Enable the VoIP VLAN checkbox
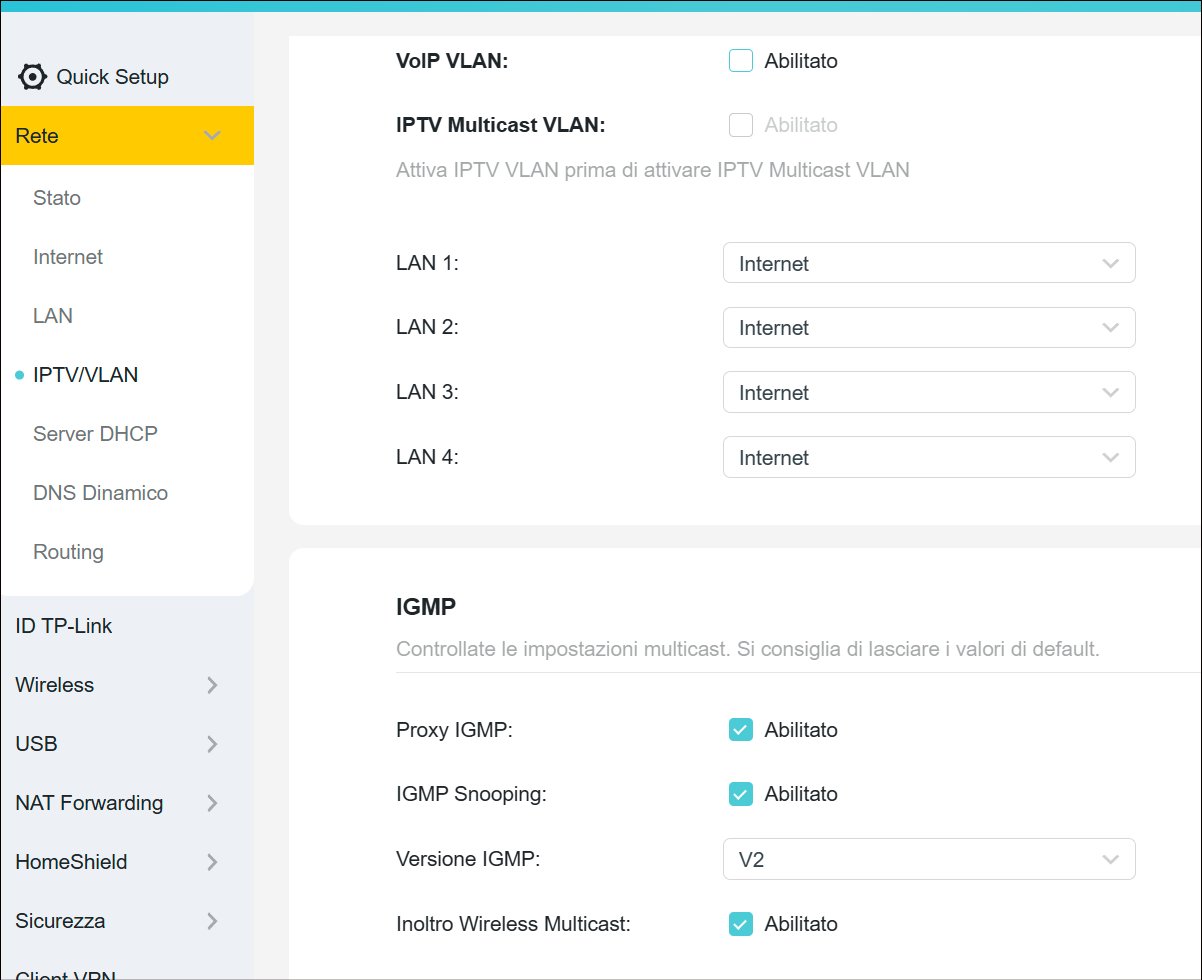The height and width of the screenshot is (980, 1202). (x=741, y=61)
